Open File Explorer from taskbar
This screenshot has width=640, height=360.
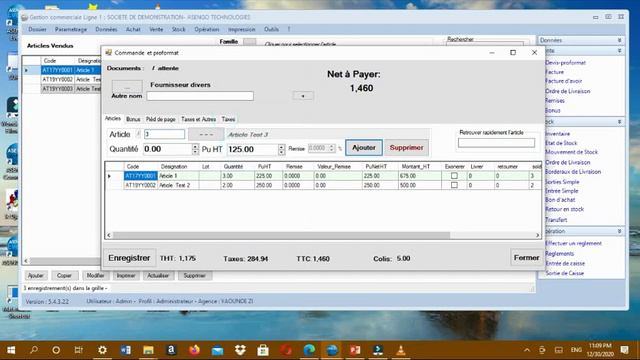[148, 350]
